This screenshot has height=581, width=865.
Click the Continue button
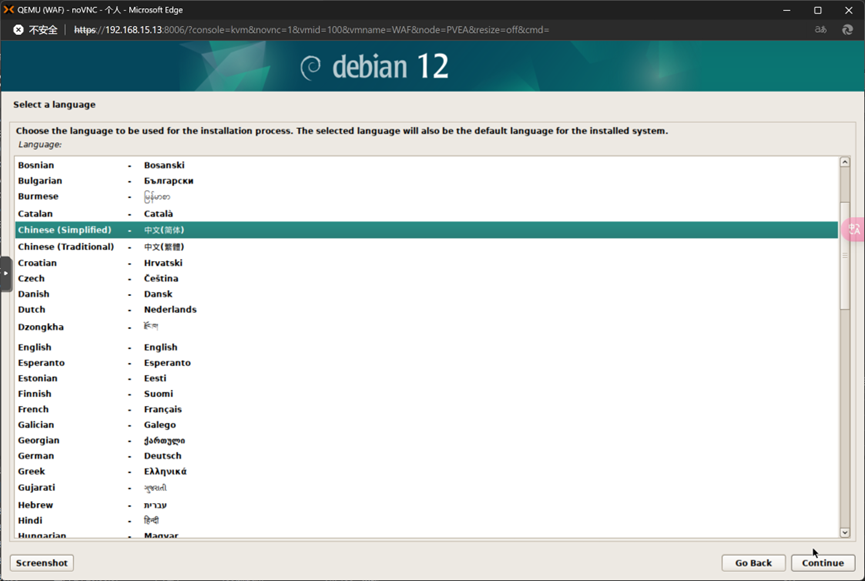coord(823,563)
